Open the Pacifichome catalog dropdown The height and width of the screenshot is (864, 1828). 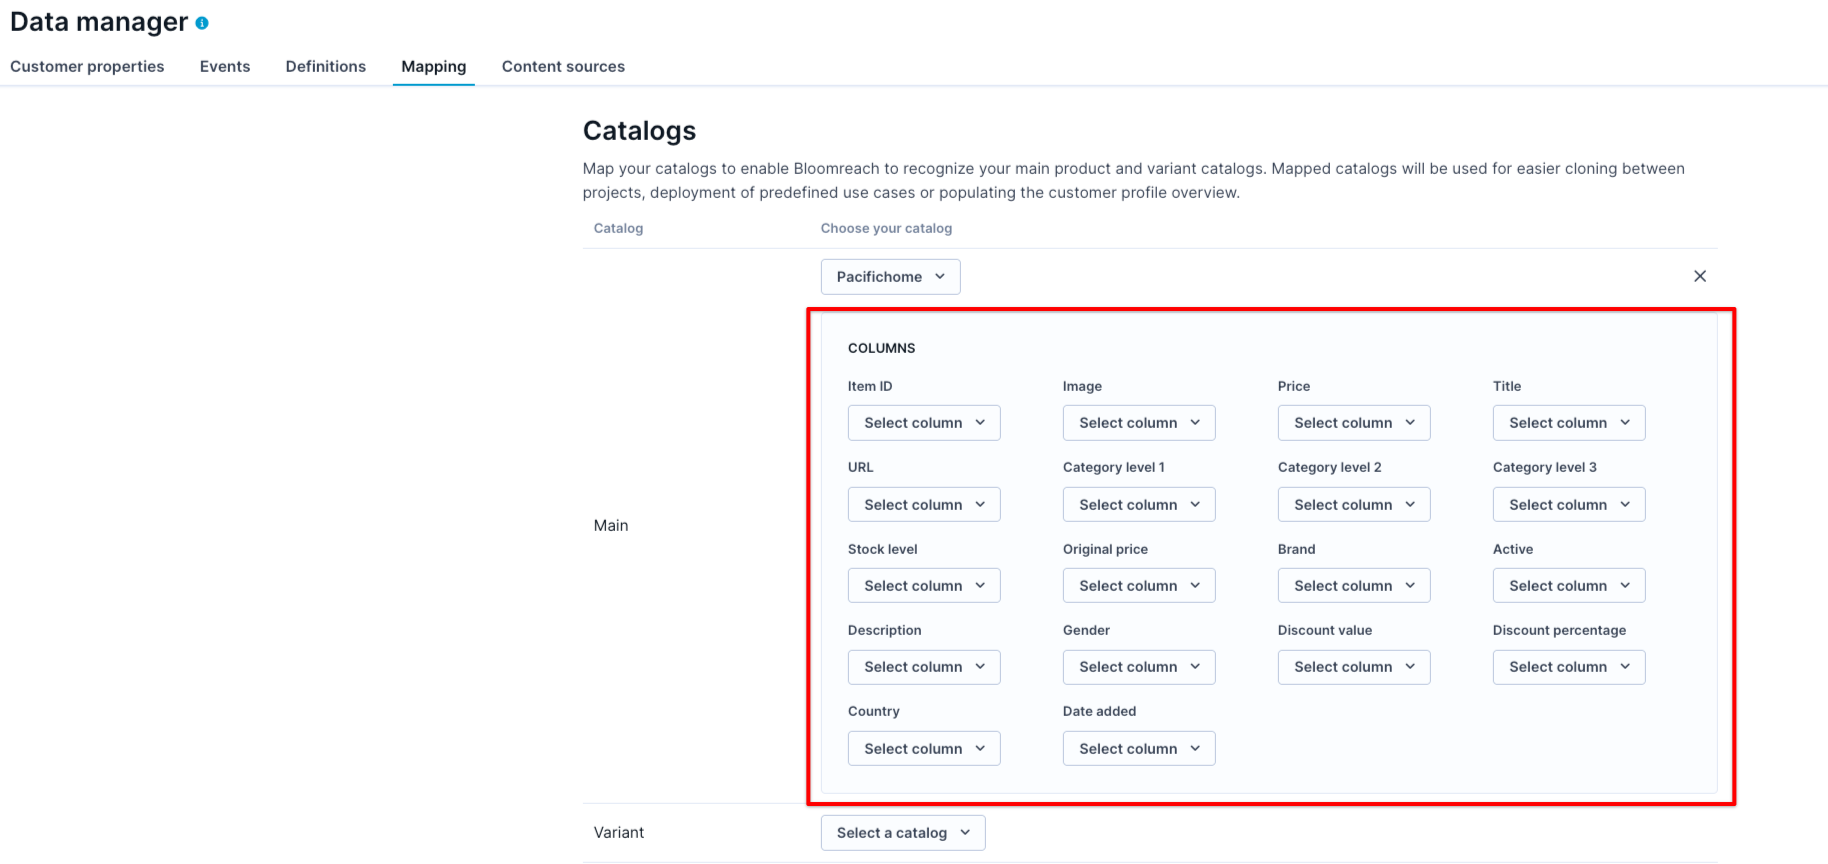[890, 276]
